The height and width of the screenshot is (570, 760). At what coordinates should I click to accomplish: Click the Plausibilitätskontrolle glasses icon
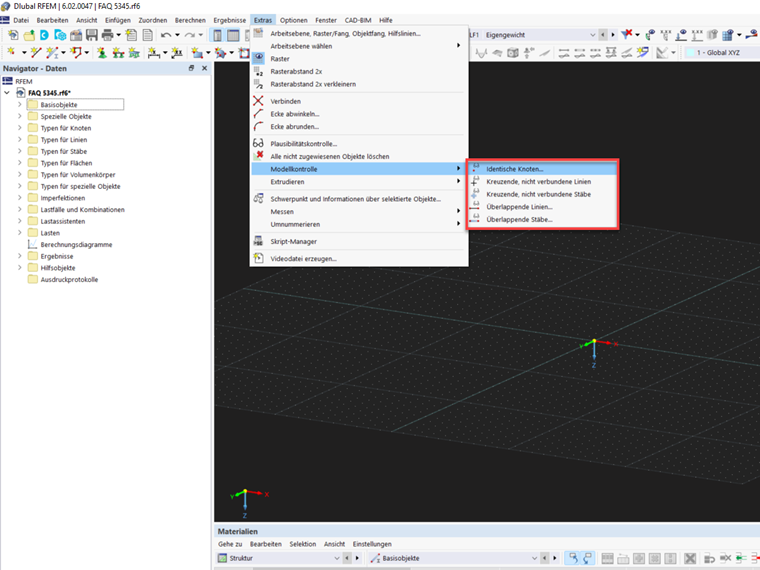coord(258,143)
